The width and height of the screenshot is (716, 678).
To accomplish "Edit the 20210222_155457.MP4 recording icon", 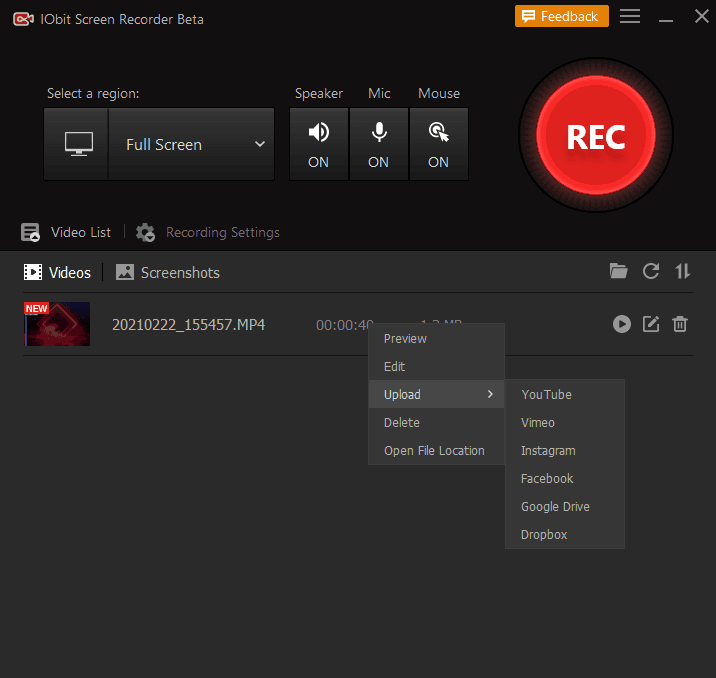I will (x=651, y=324).
